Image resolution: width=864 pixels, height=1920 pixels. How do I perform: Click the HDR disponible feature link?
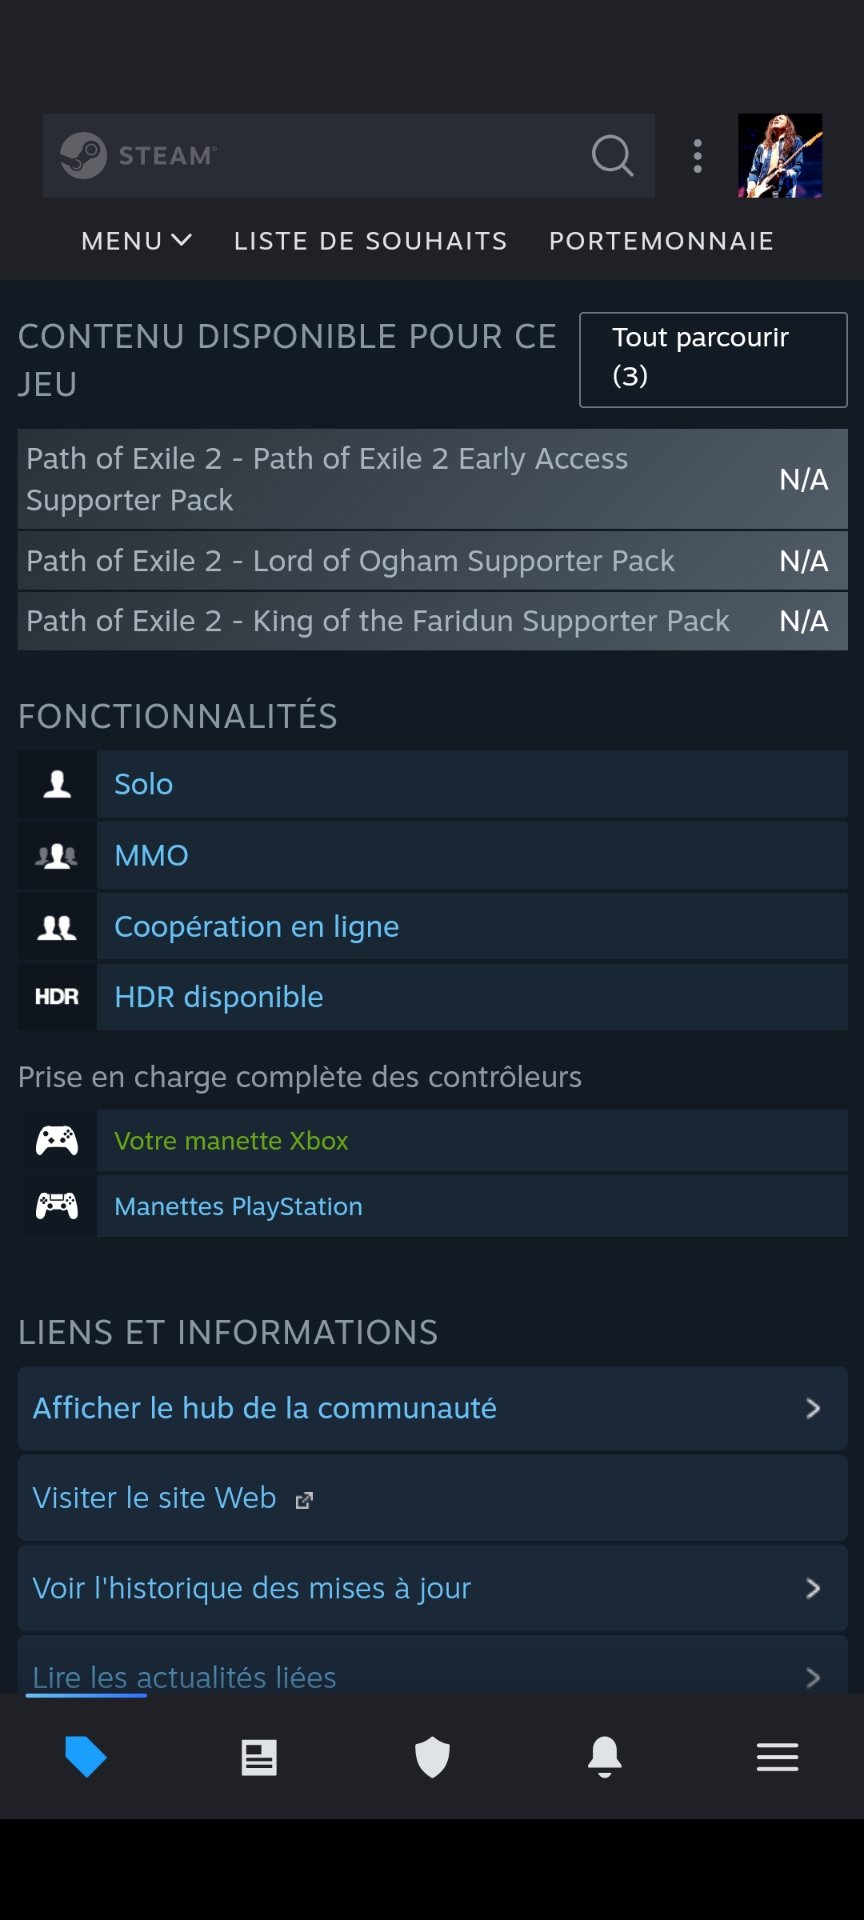click(x=218, y=997)
